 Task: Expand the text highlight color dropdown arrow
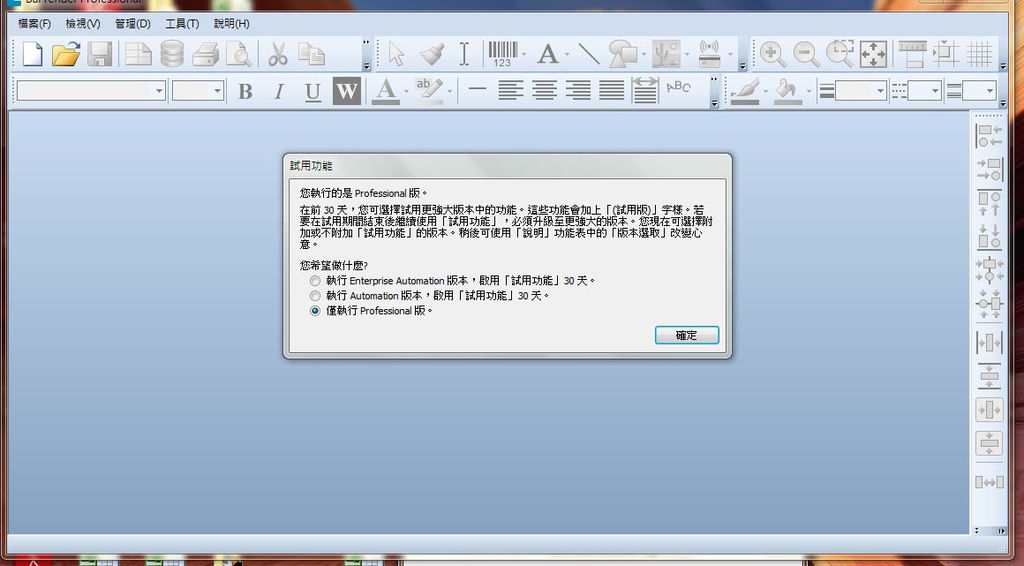[x=450, y=91]
